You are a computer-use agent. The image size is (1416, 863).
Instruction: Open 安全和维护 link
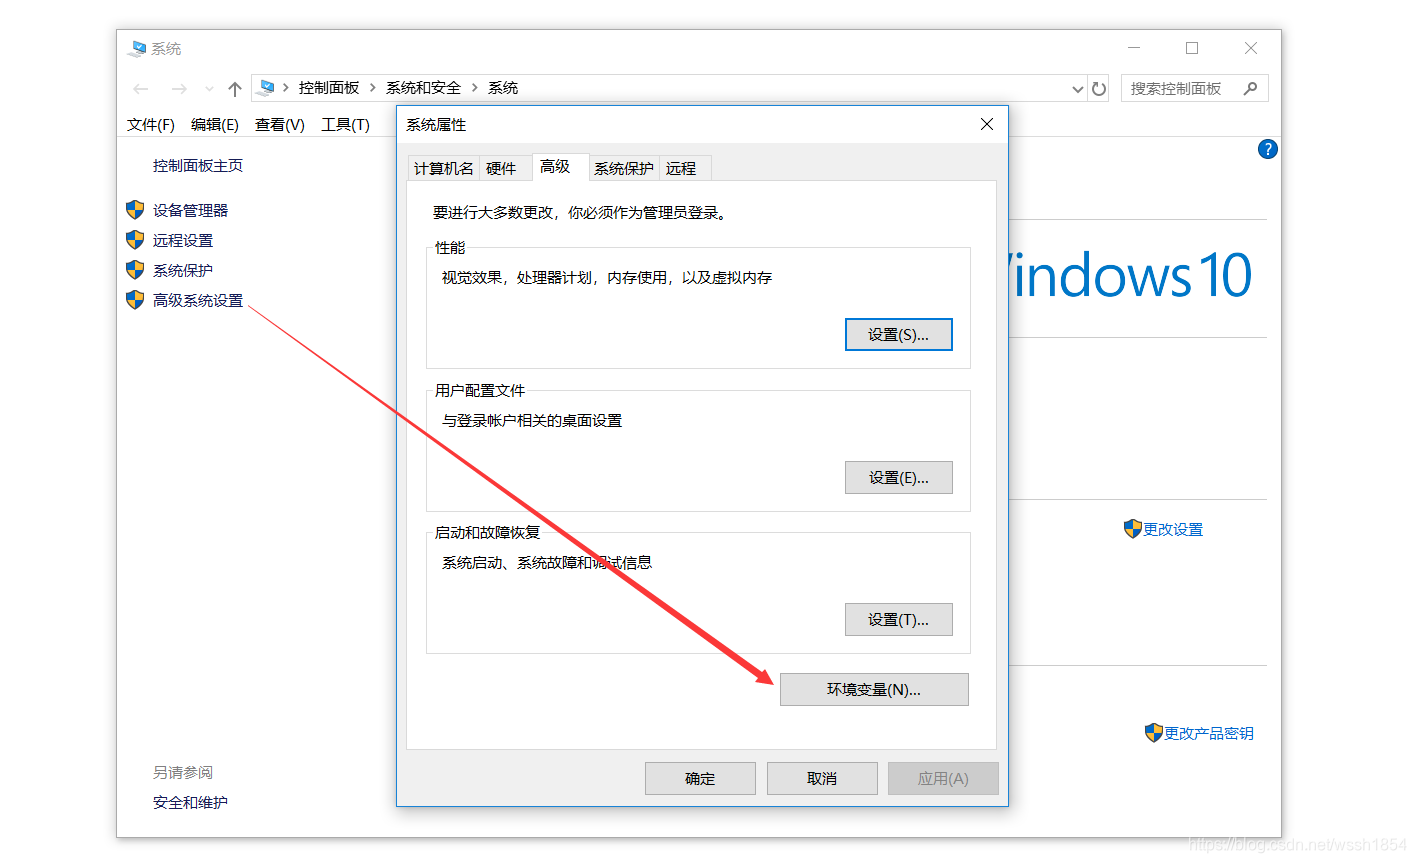[190, 803]
